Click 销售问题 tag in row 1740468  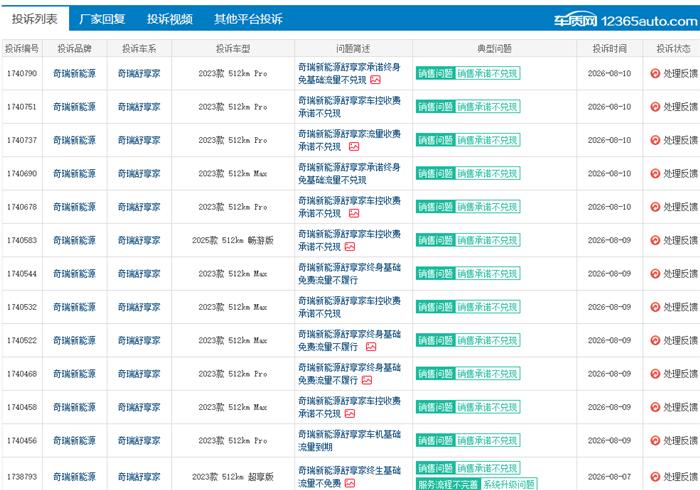pyautogui.click(x=435, y=374)
